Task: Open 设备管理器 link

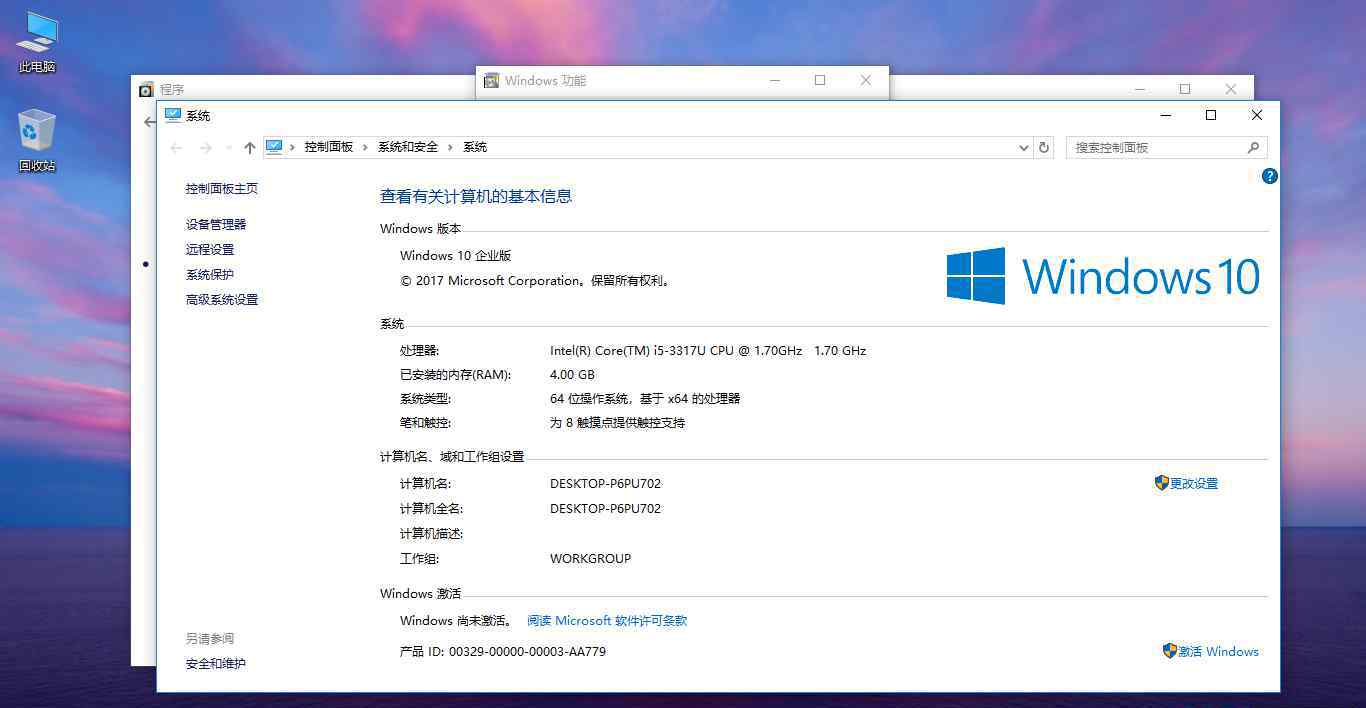Action: click(216, 224)
